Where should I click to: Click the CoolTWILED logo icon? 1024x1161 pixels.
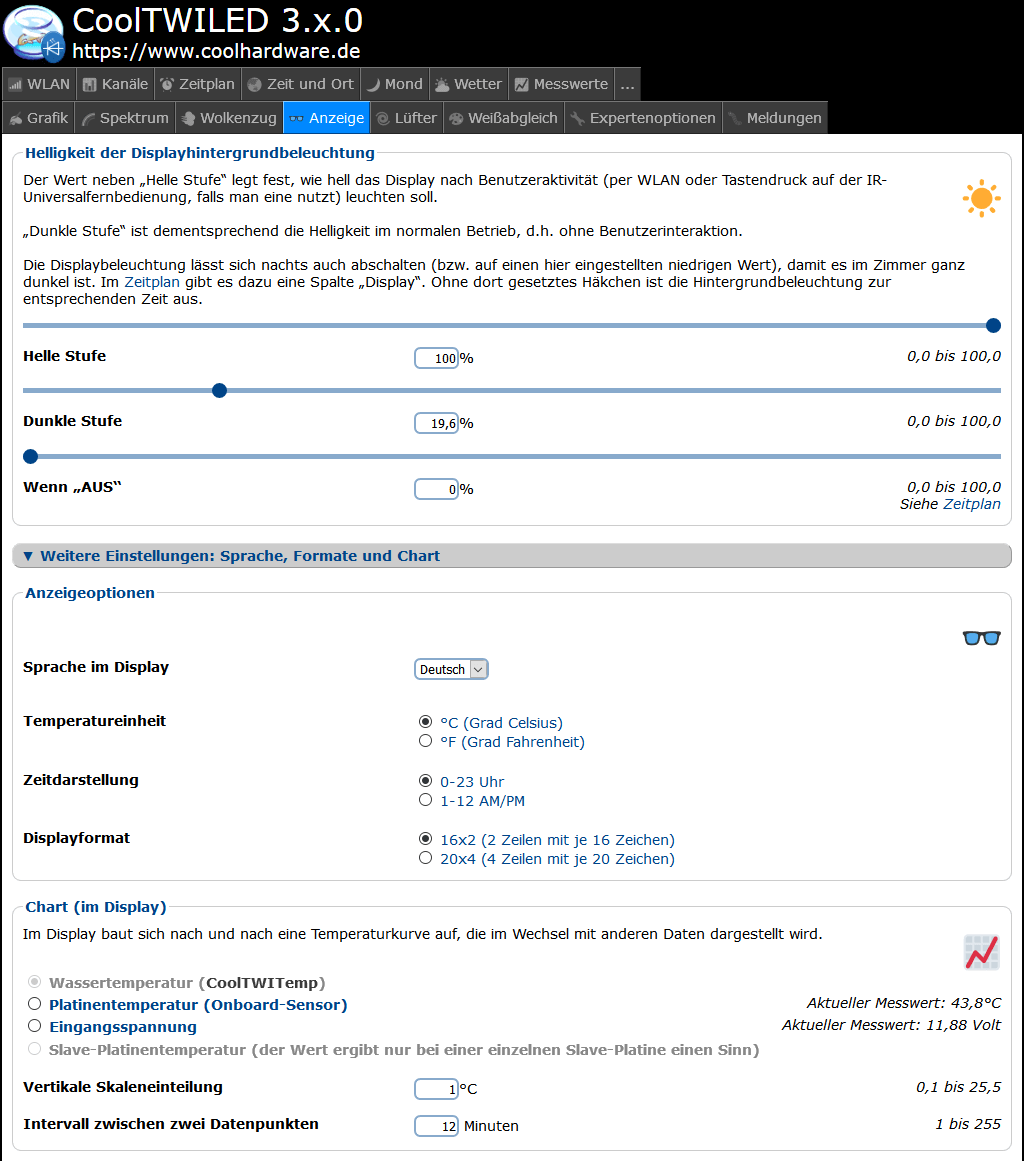35,33
